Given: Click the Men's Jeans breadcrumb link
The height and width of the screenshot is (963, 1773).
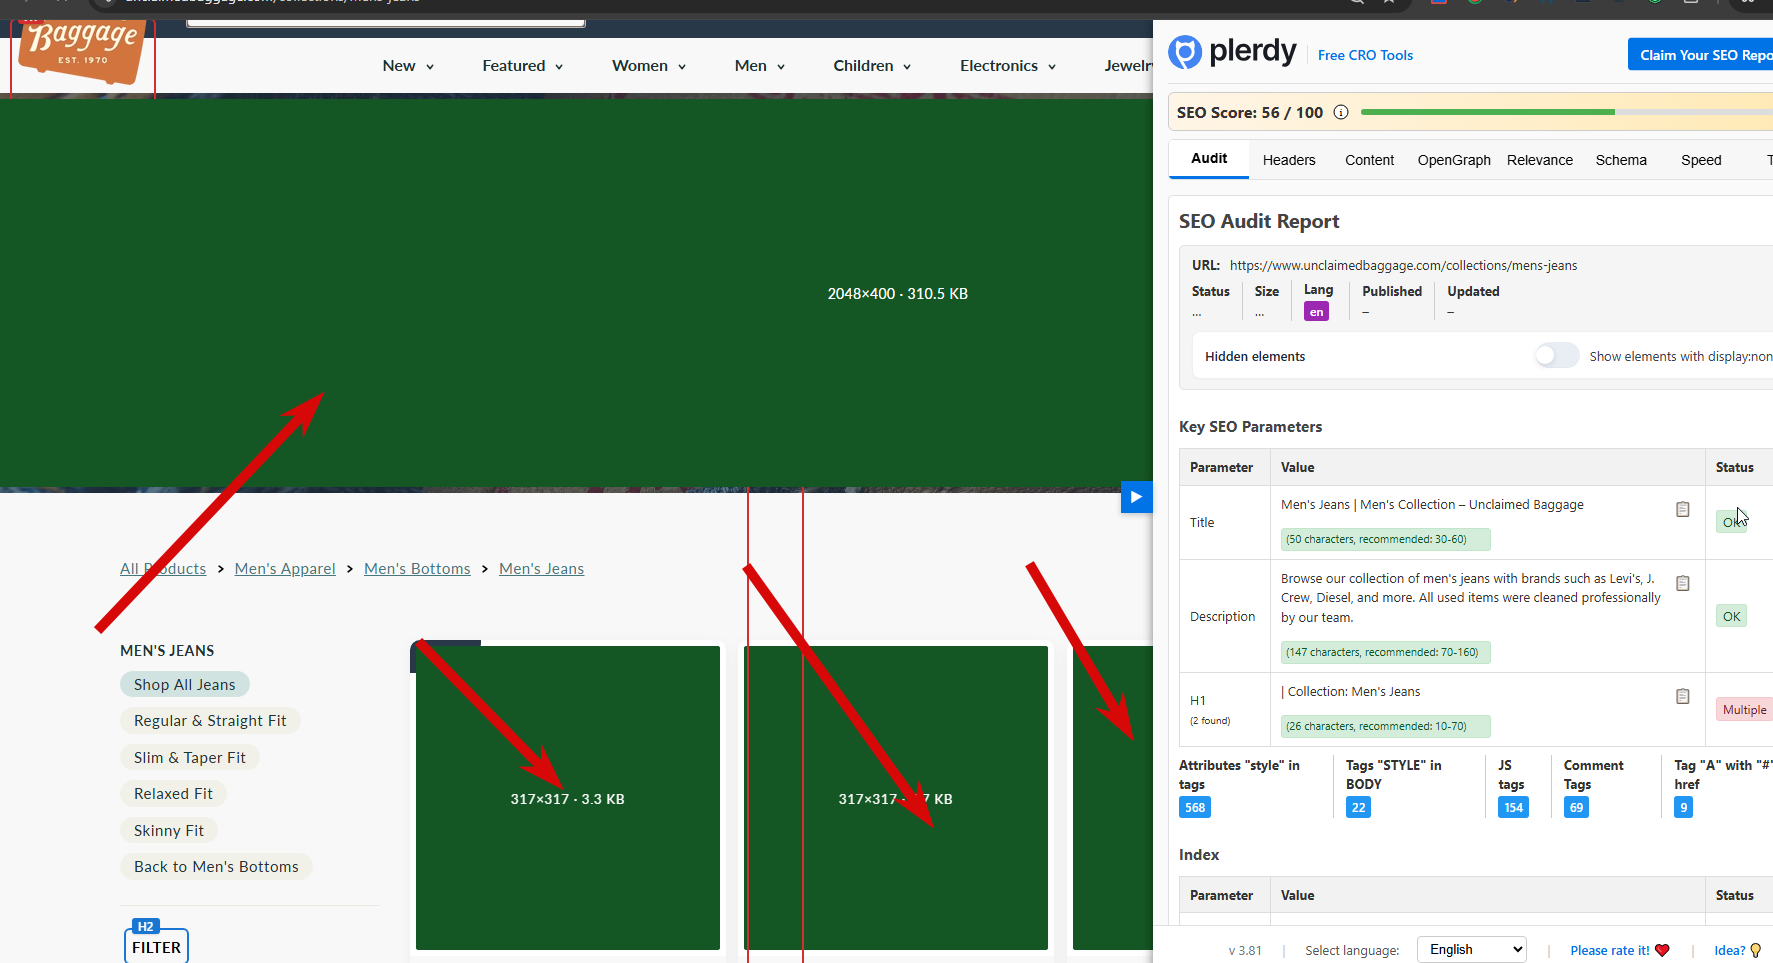Looking at the screenshot, I should tap(541, 569).
